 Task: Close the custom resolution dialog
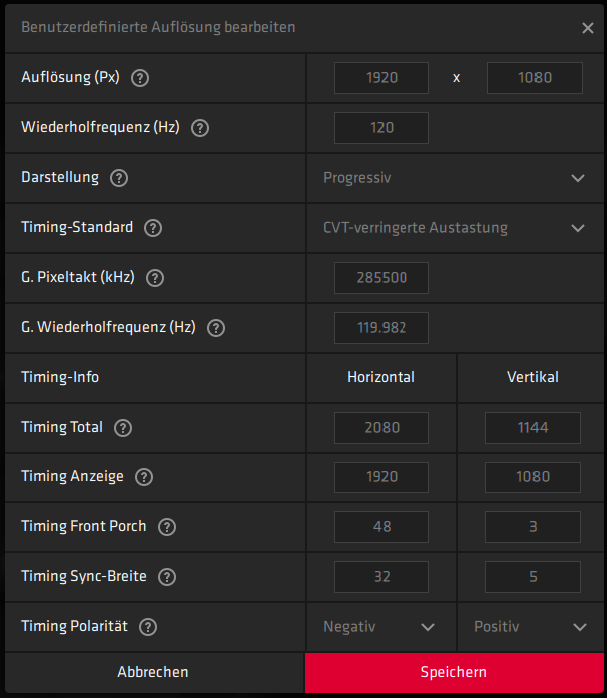[x=588, y=28]
